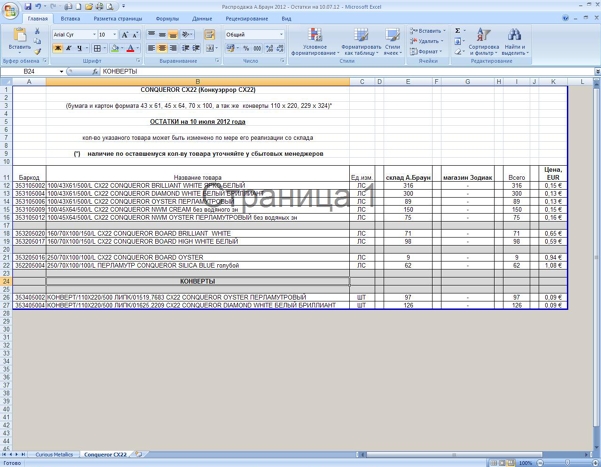Click the text orientation icon
The image size is (601, 467).
186,35
